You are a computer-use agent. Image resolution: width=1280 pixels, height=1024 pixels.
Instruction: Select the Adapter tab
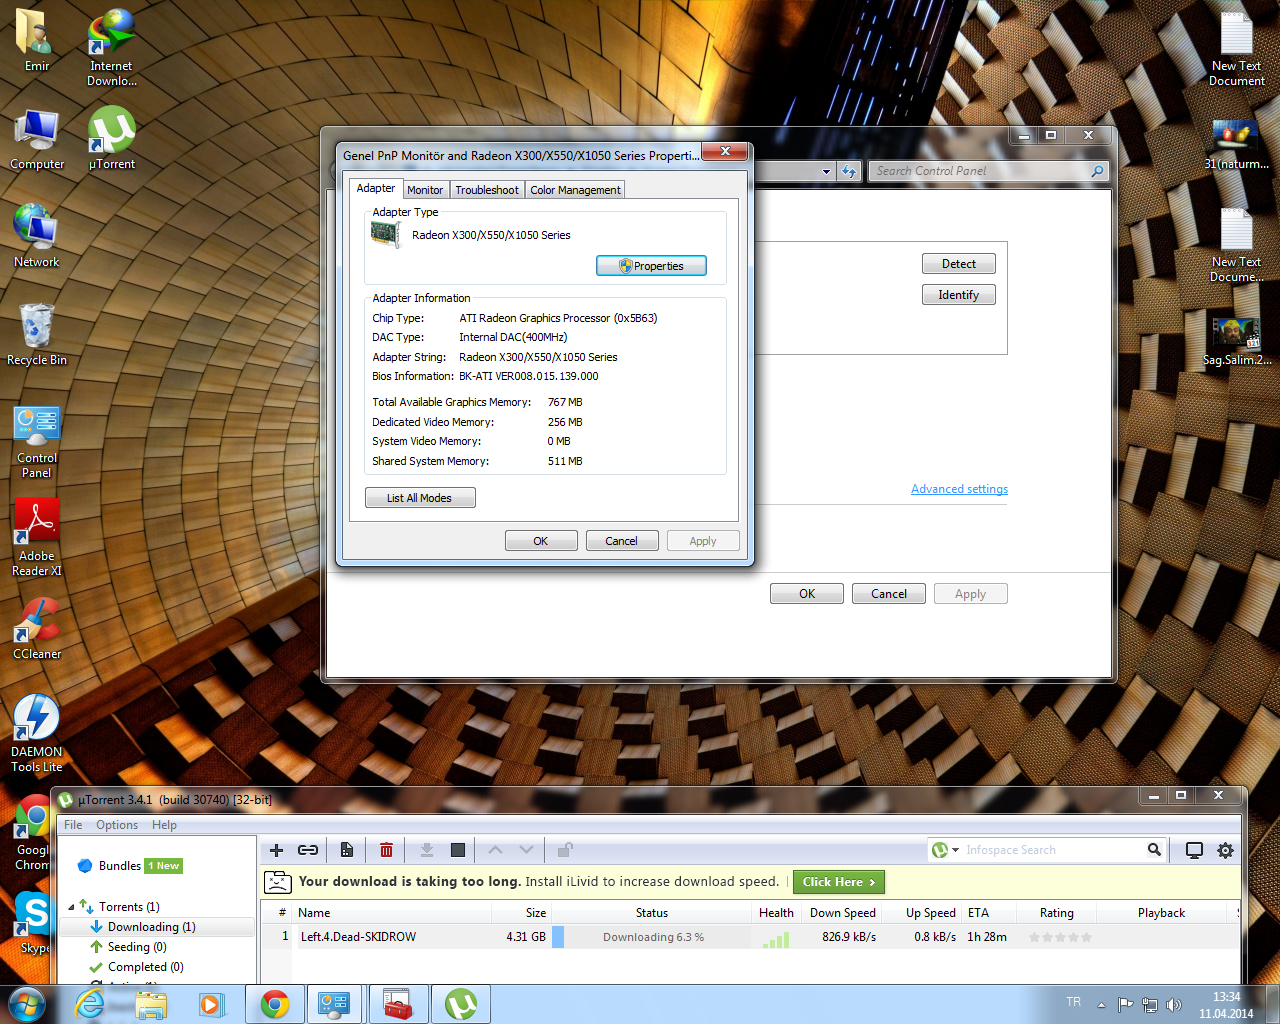376,188
